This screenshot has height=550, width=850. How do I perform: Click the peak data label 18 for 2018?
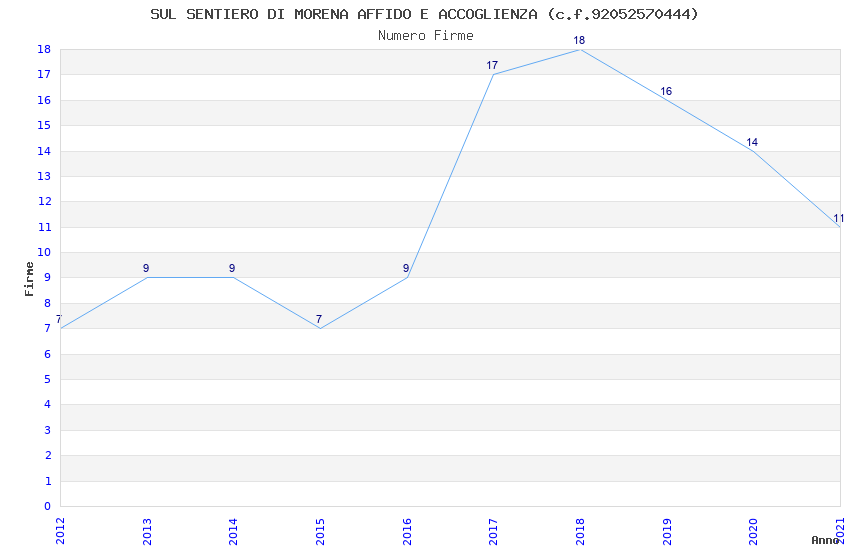click(x=579, y=40)
